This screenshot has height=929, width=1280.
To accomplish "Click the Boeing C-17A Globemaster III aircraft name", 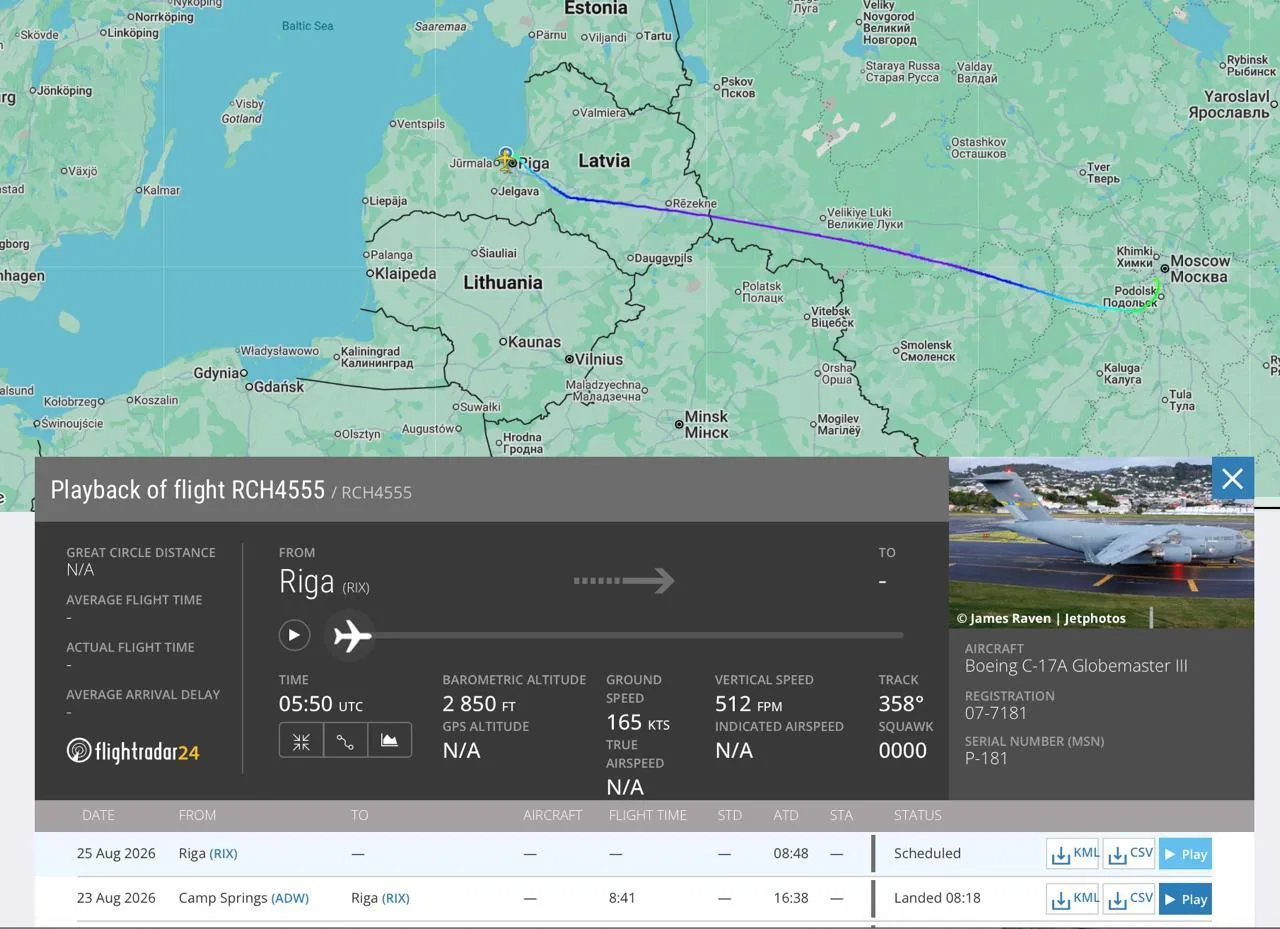I will pos(1076,666).
